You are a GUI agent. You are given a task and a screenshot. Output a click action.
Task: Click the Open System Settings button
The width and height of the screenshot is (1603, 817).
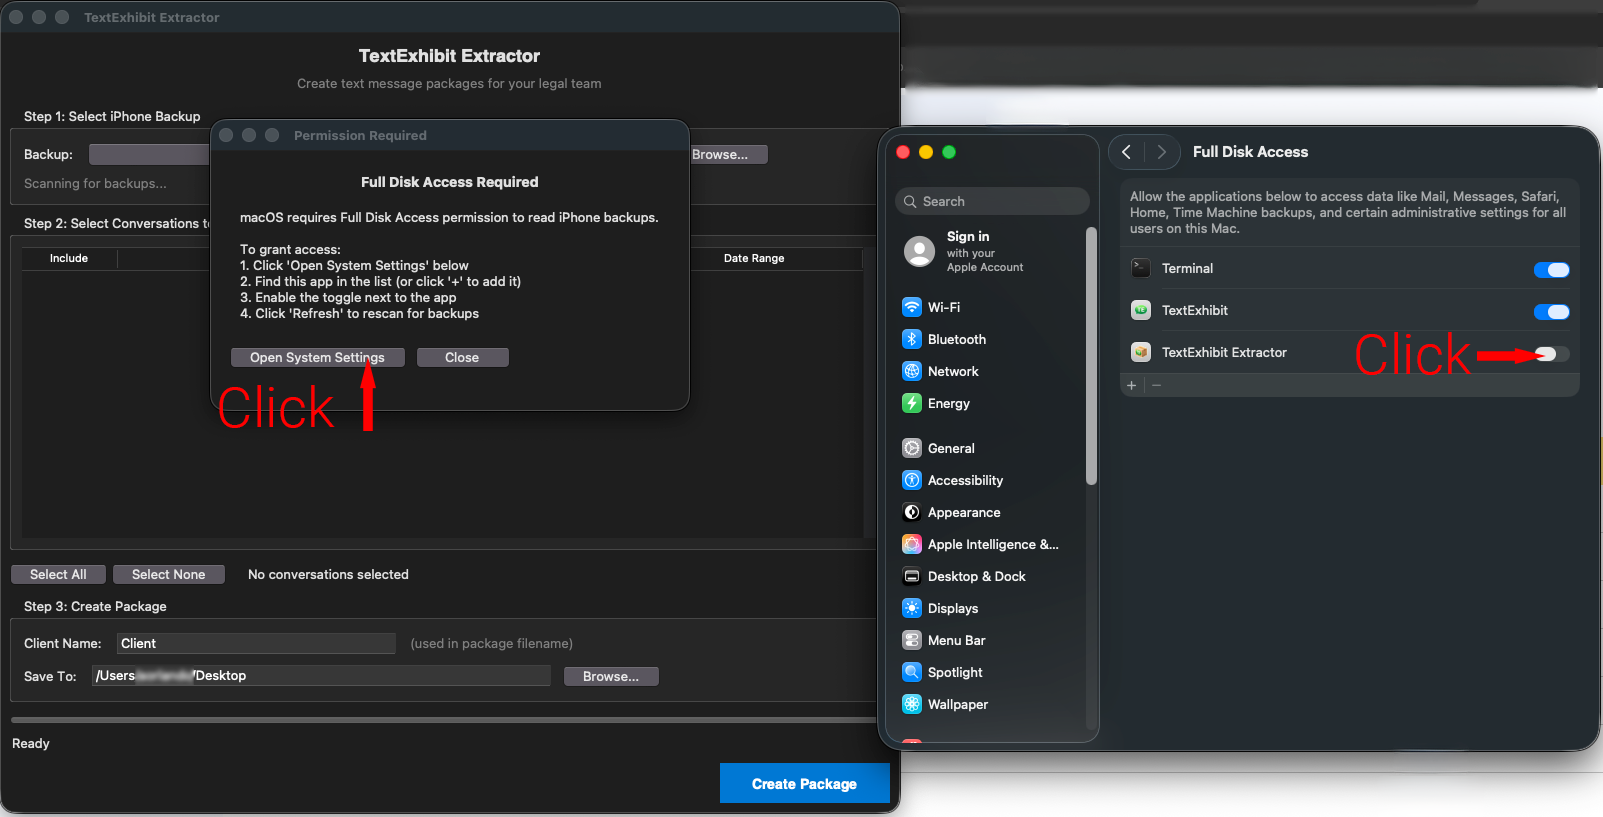point(317,357)
